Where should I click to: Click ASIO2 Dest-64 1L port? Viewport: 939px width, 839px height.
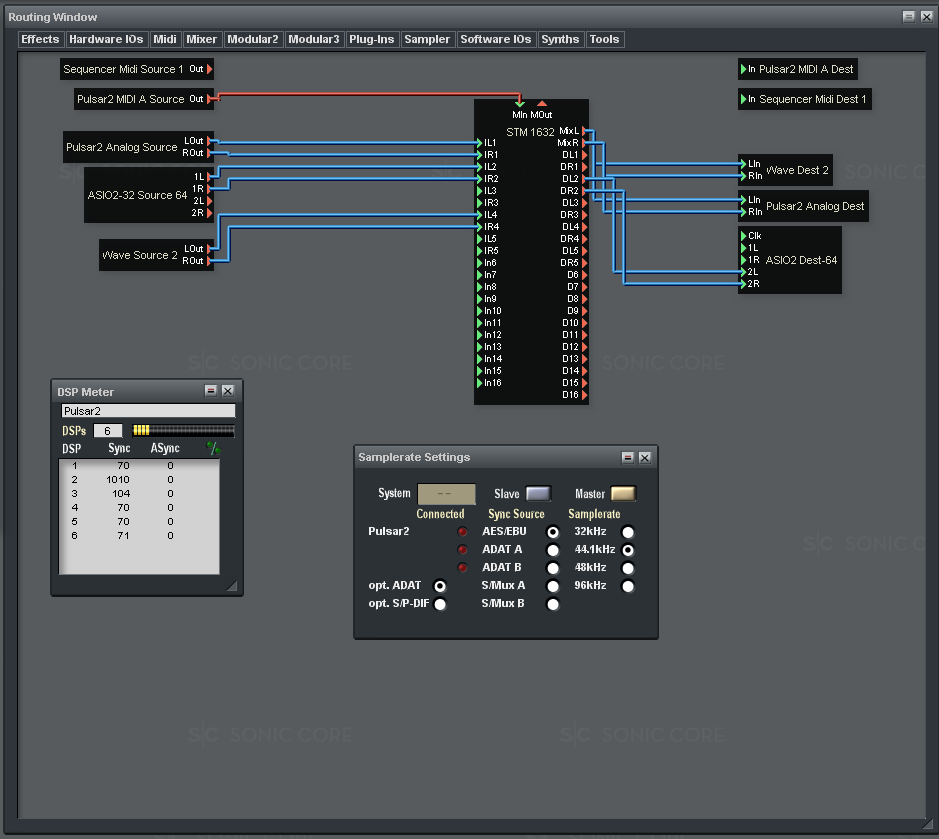tap(744, 248)
